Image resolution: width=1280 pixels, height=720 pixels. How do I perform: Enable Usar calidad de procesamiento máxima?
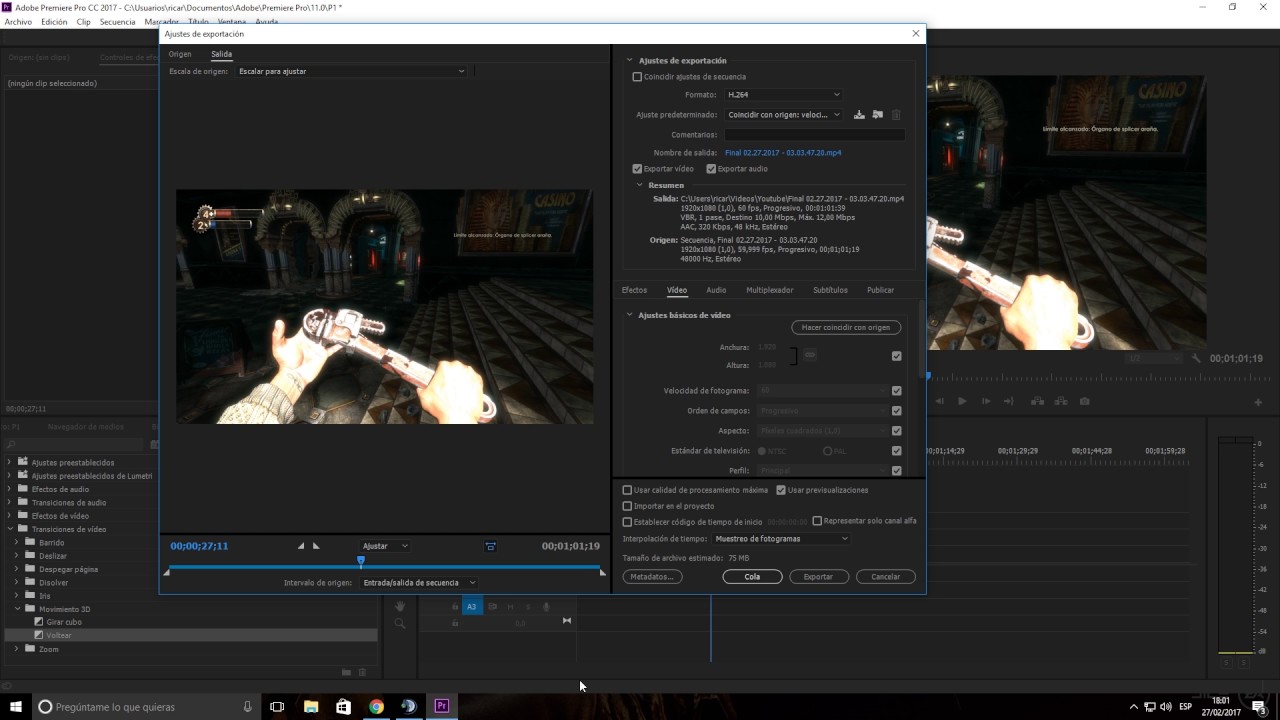click(x=627, y=490)
